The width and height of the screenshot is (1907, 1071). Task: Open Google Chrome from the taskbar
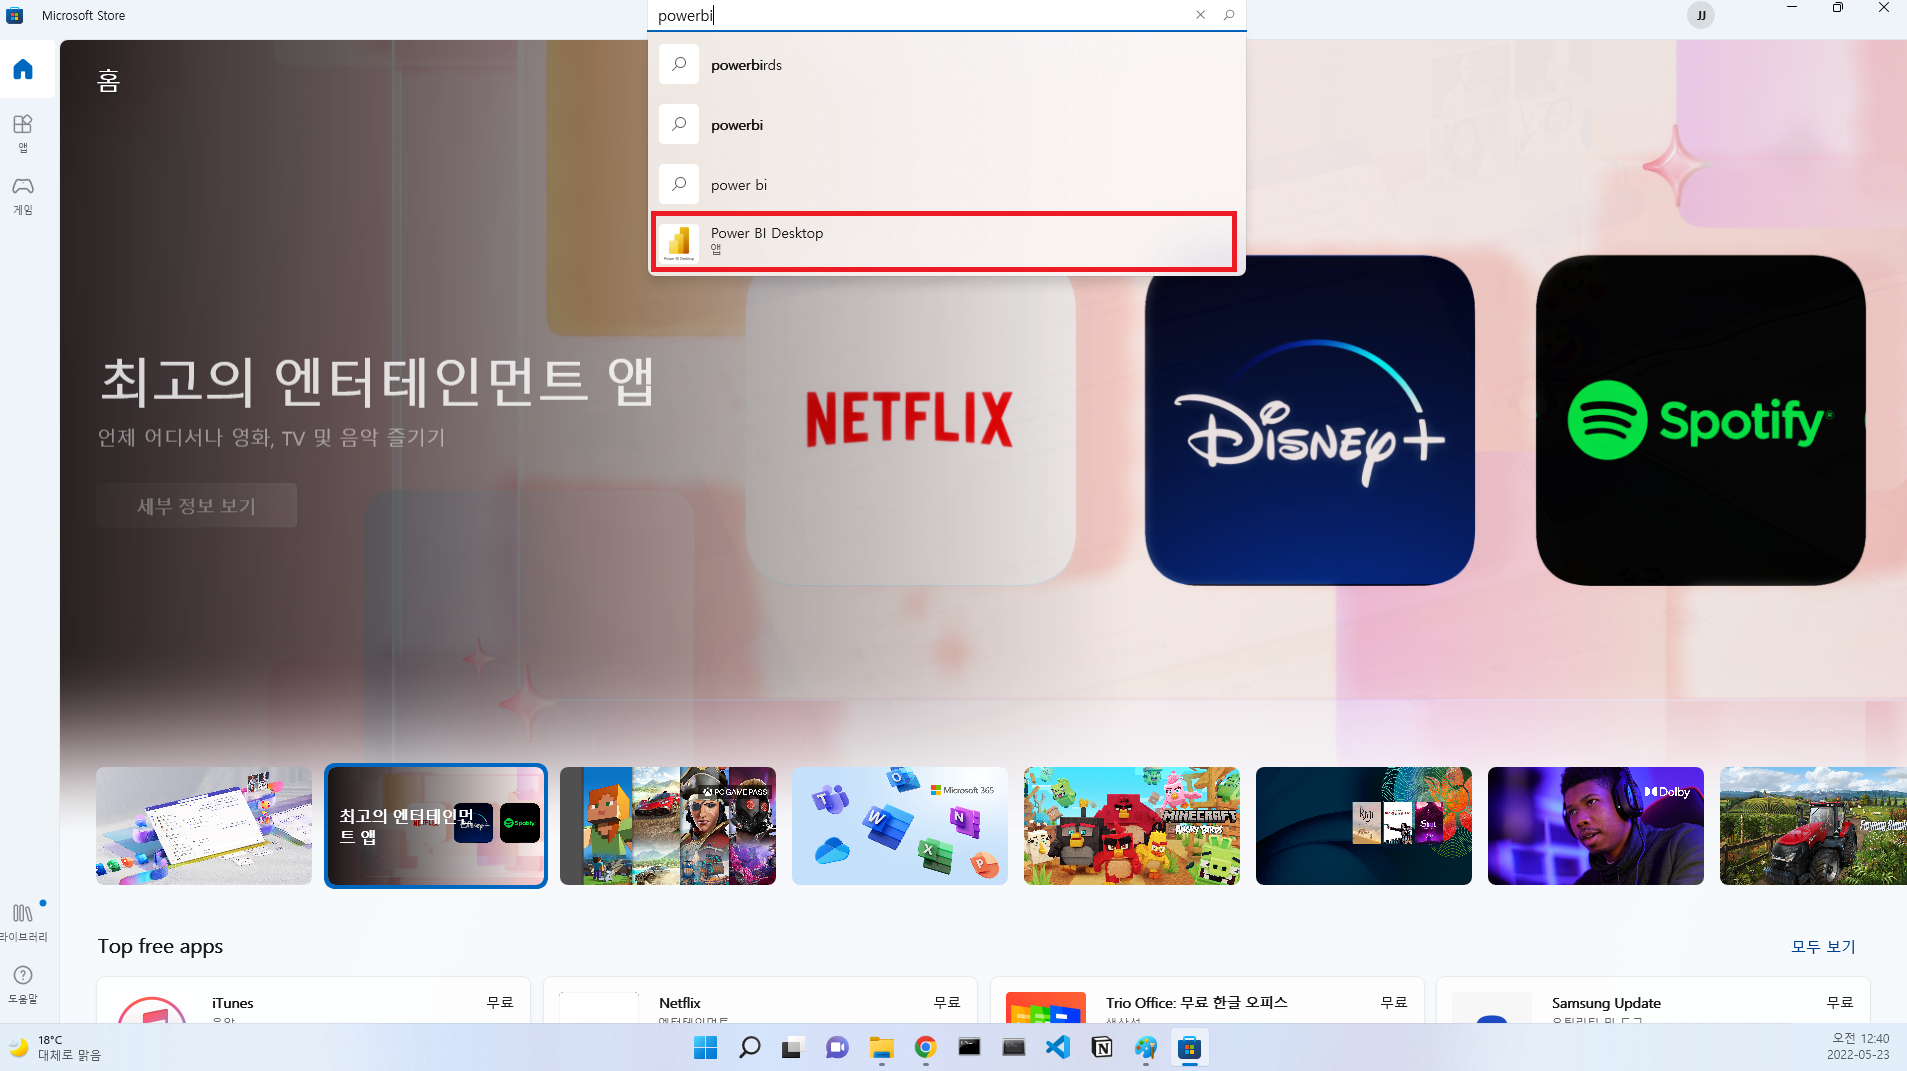click(925, 1047)
